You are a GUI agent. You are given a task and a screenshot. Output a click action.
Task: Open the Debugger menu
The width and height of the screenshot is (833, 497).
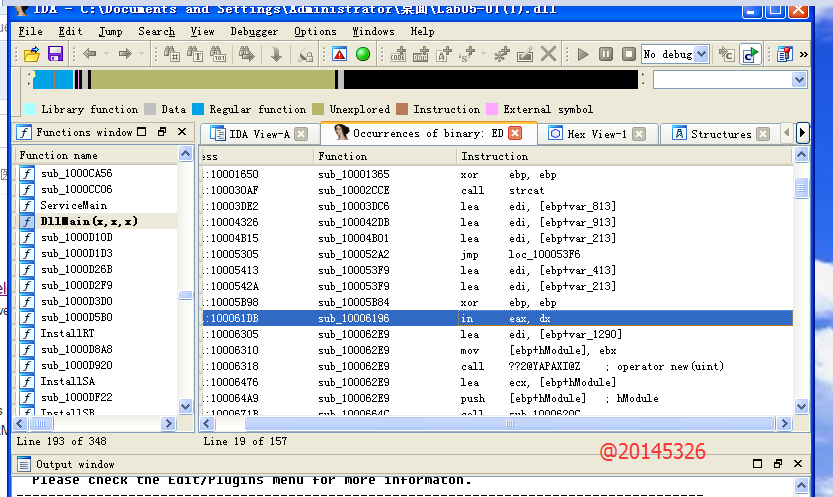[254, 31]
